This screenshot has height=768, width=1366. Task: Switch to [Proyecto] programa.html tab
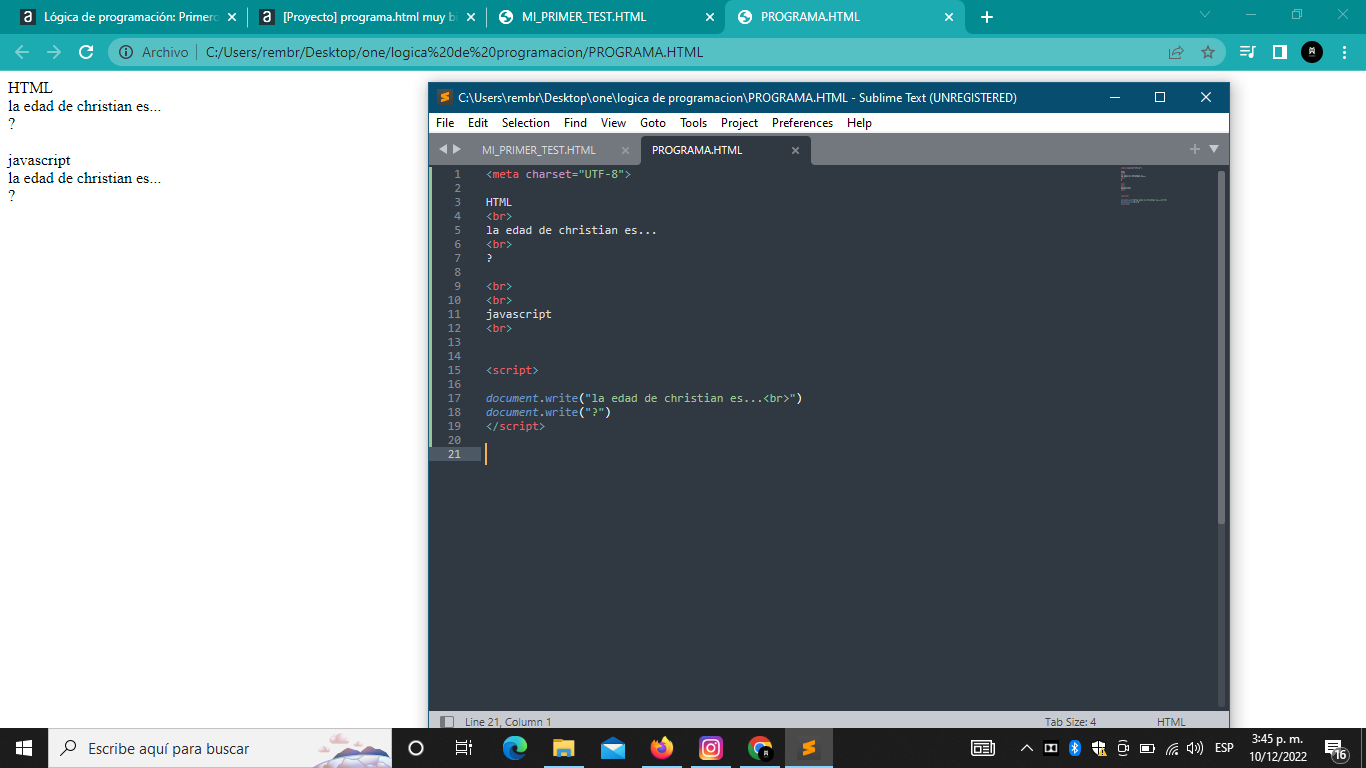pos(367,17)
